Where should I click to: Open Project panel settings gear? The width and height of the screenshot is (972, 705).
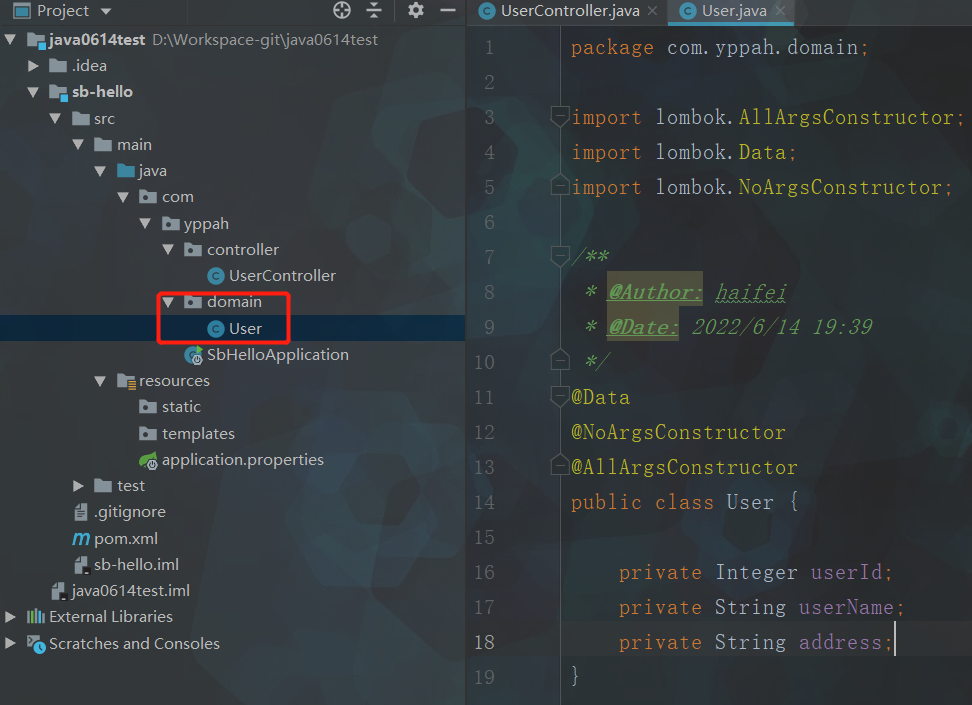[416, 11]
